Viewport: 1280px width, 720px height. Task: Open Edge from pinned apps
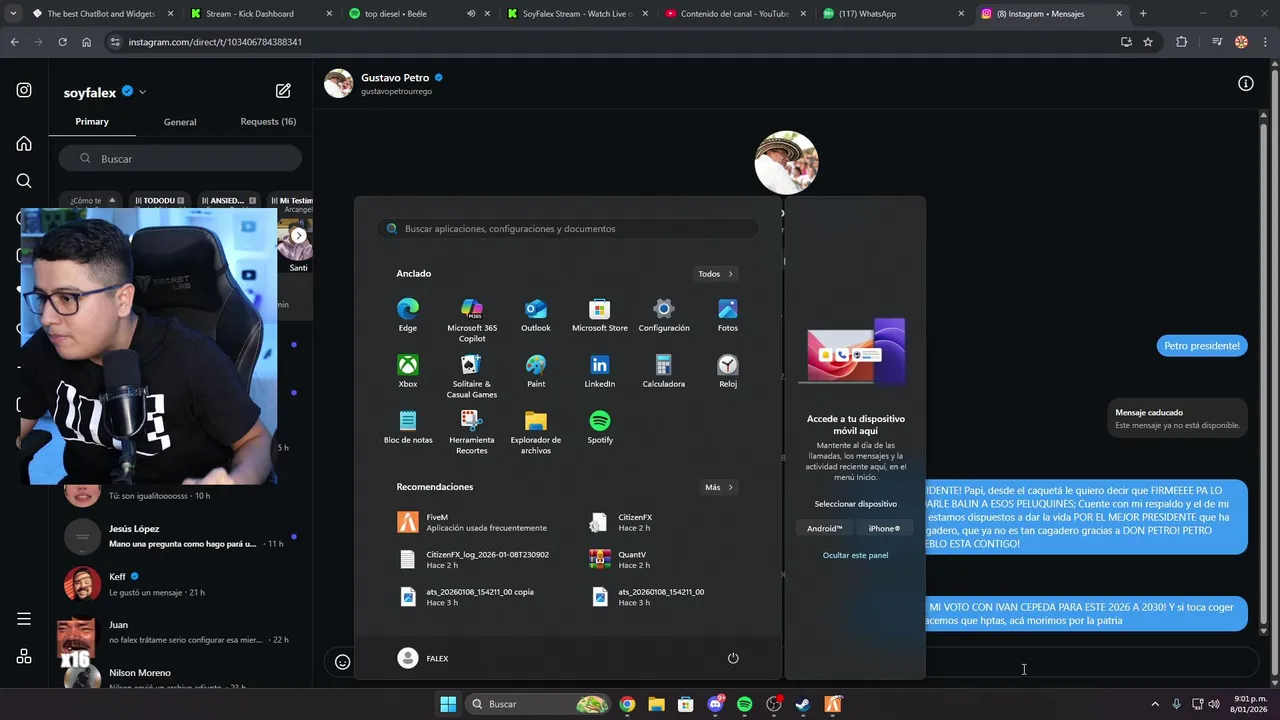click(x=408, y=315)
